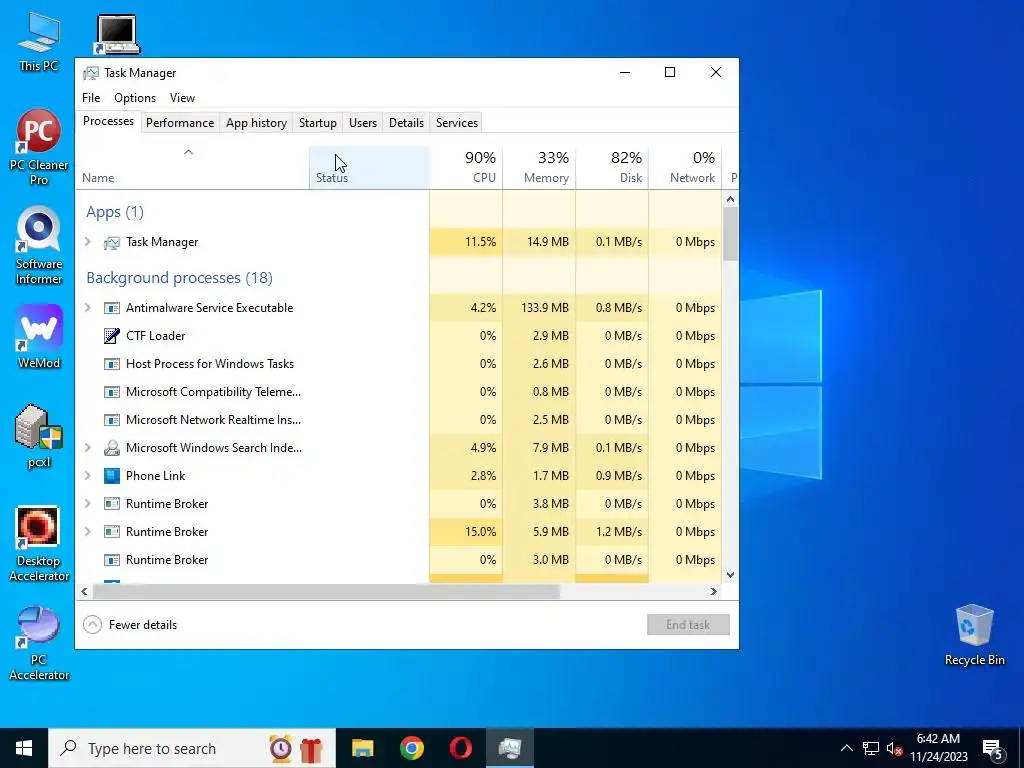Expand the Phone Link process

pos(88,475)
